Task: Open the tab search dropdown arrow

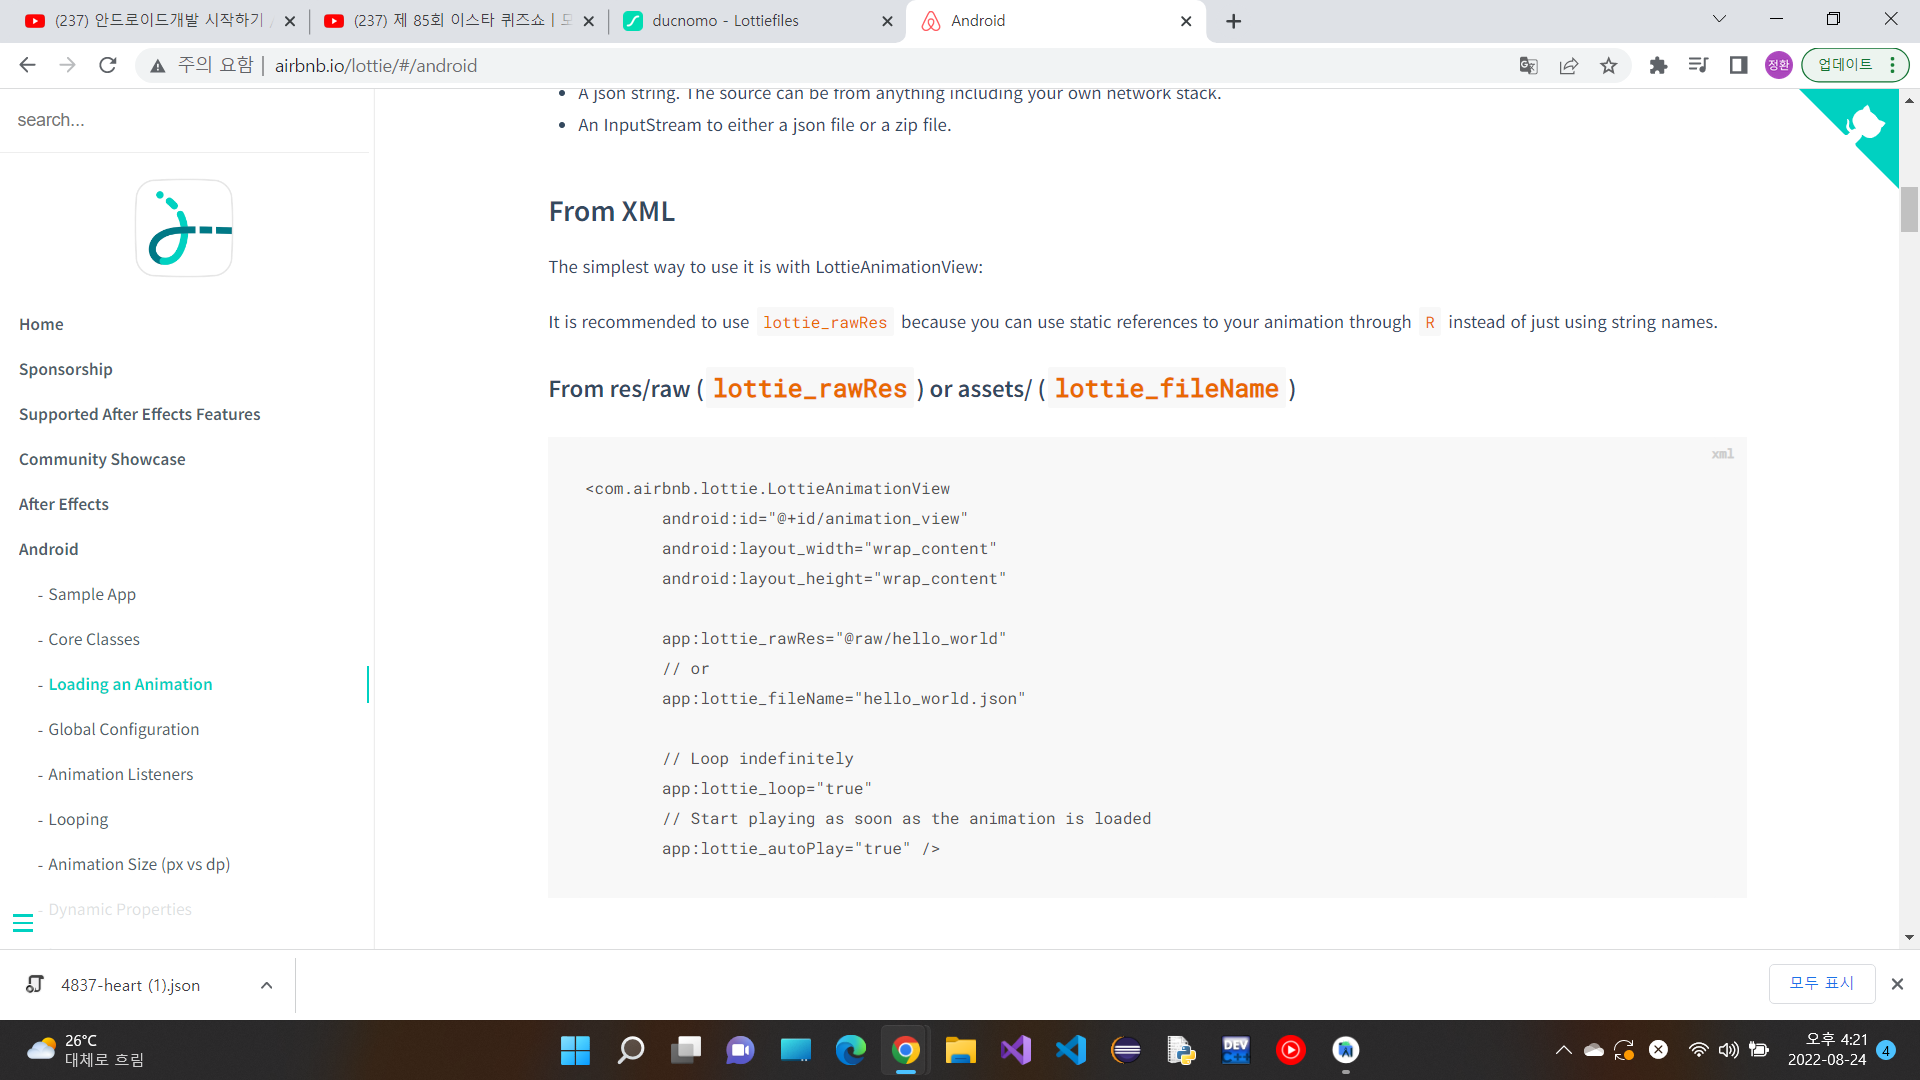Action: [x=1719, y=19]
